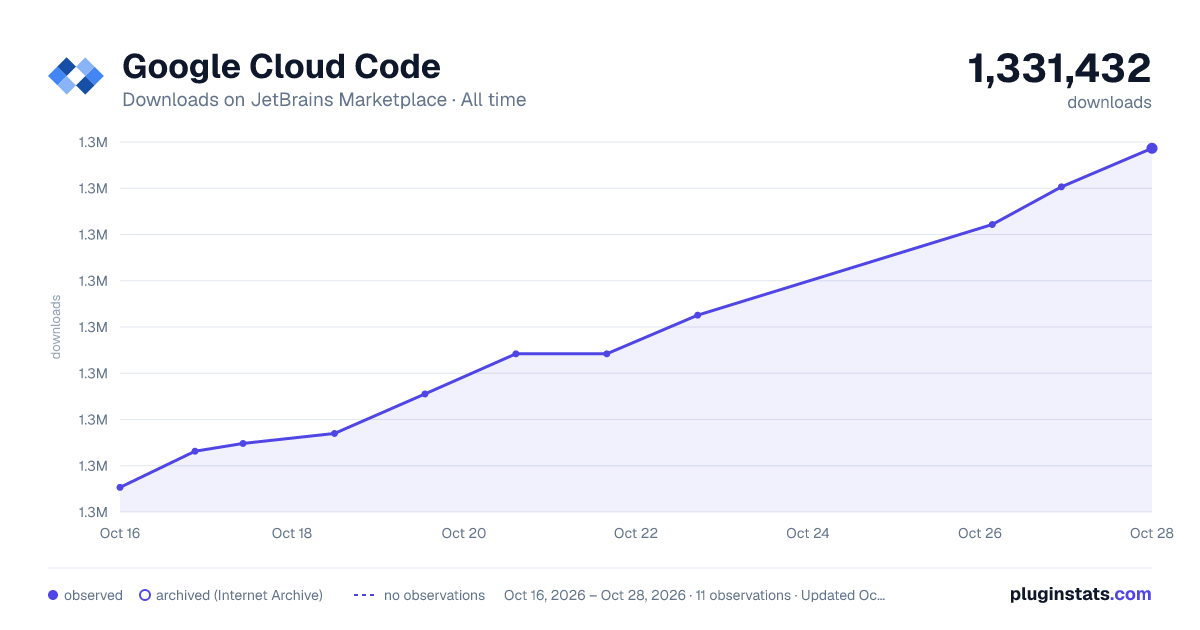Select the data point above Oct 26
Image resolution: width=1200 pixels, height=630 pixels.
pyautogui.click(x=992, y=224)
